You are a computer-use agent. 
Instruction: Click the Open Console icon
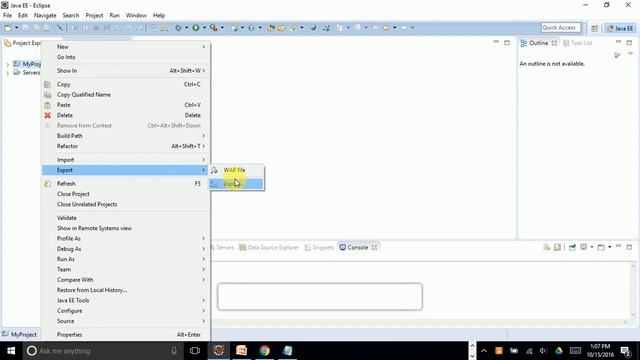pos(601,247)
